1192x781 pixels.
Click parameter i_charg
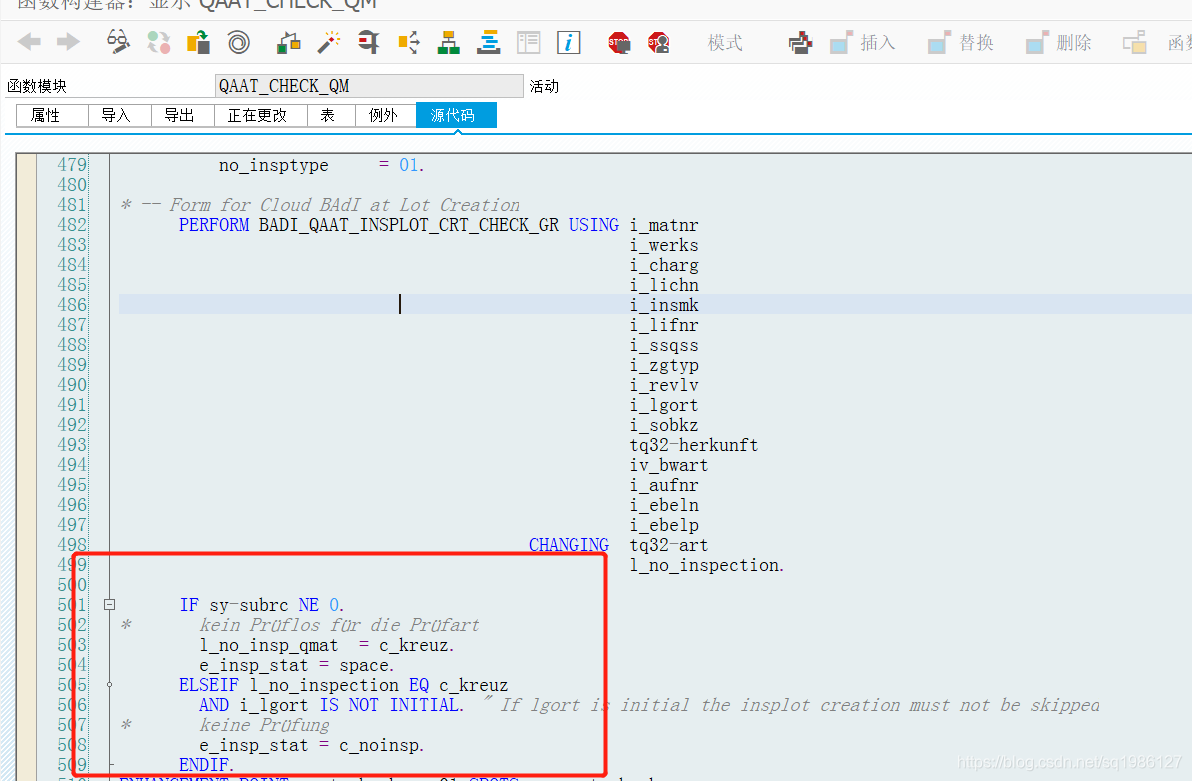click(x=664, y=265)
